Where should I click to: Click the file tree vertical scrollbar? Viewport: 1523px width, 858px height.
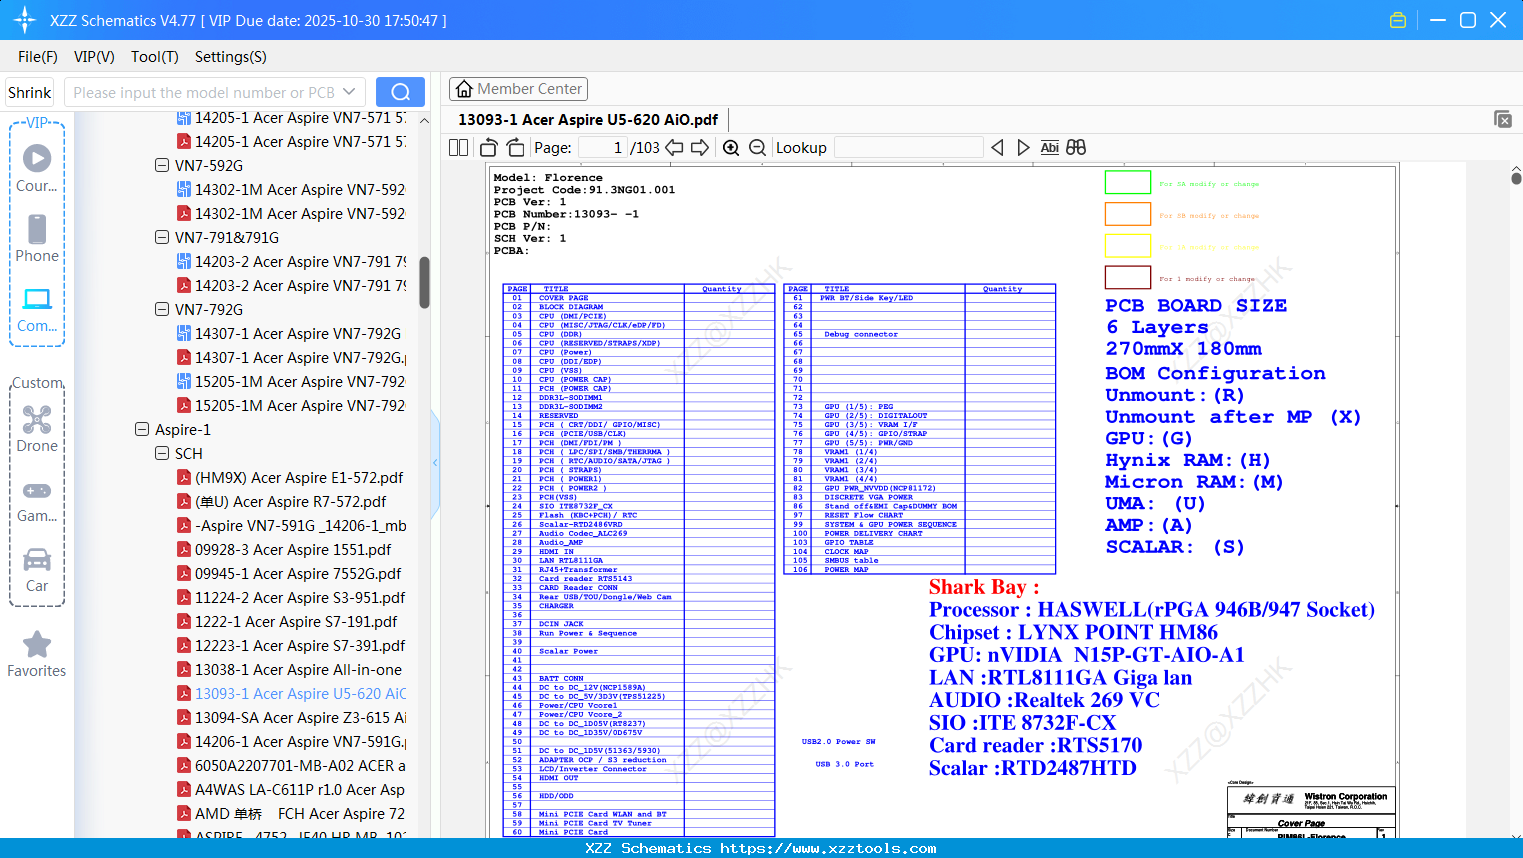424,283
